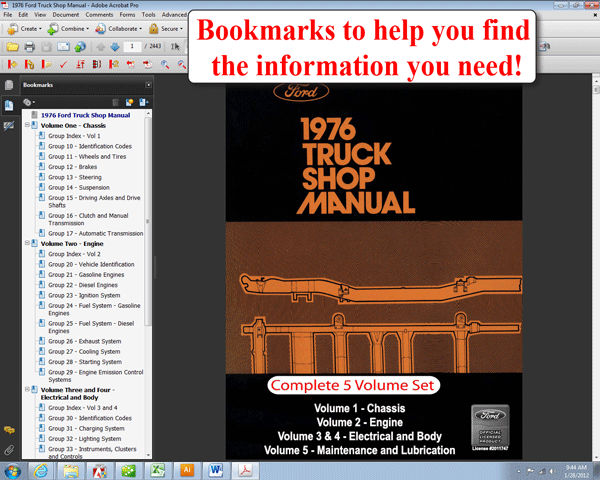Click the red checkmark icon
The height and width of the screenshot is (480, 600).
click(63, 64)
